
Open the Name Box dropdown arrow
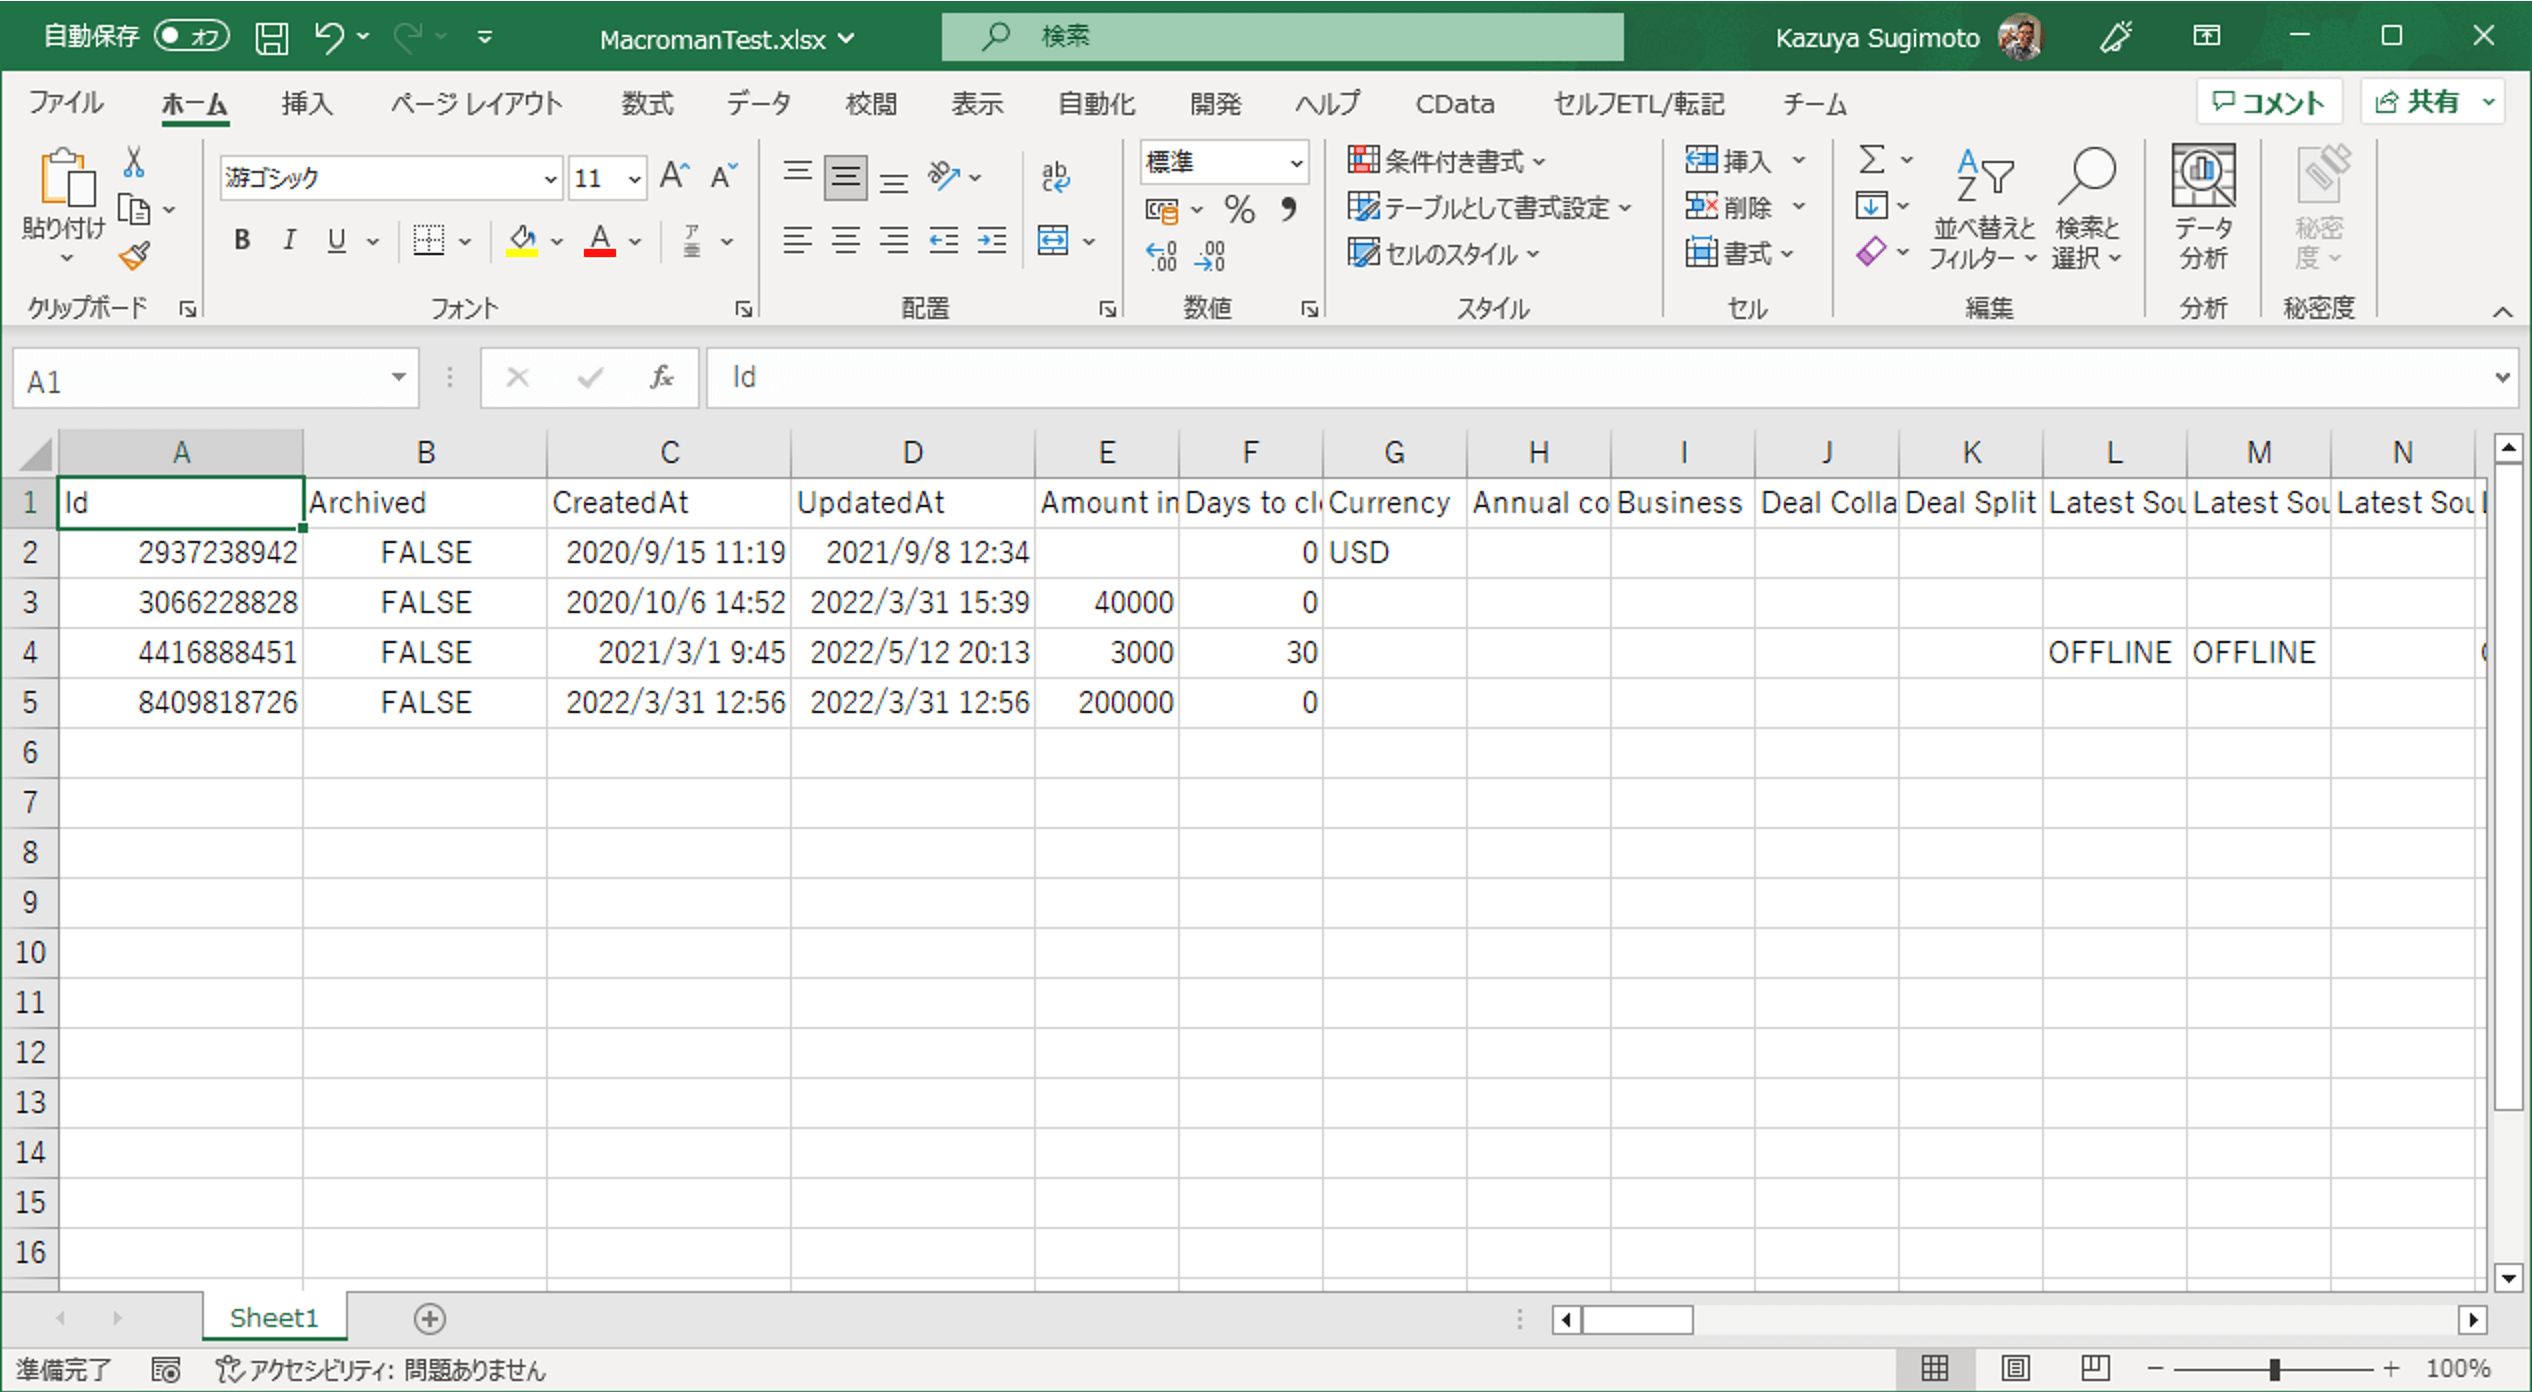tap(398, 378)
